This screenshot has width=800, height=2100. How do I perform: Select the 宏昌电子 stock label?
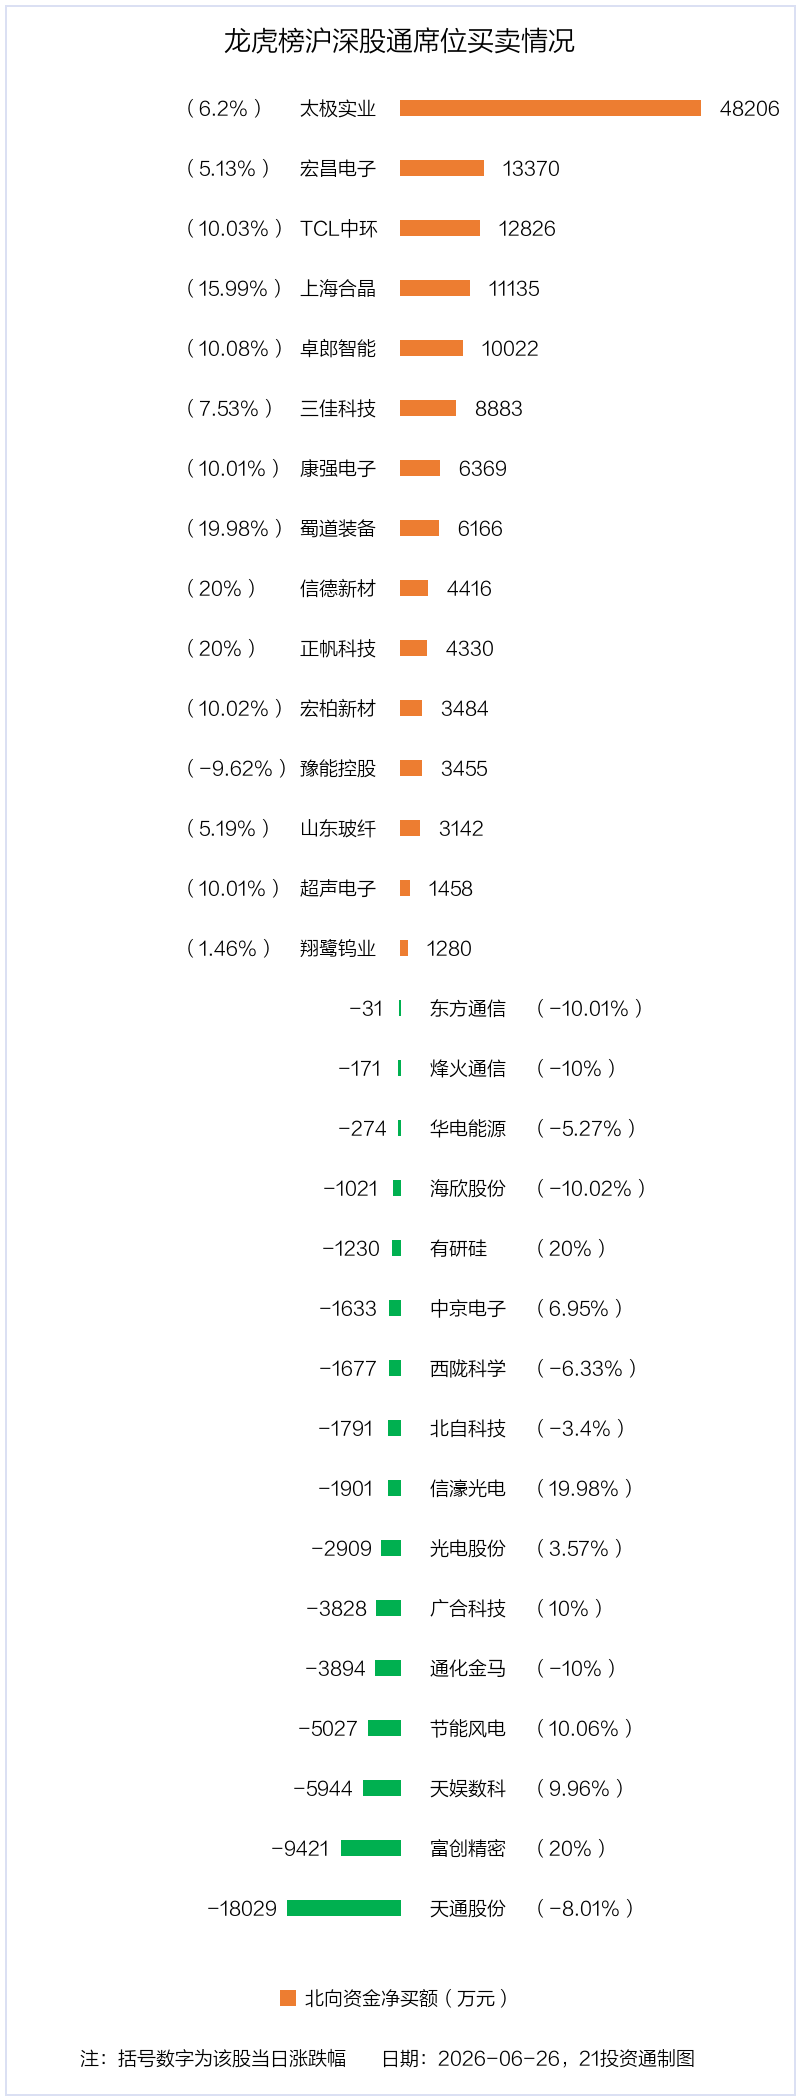point(338,168)
